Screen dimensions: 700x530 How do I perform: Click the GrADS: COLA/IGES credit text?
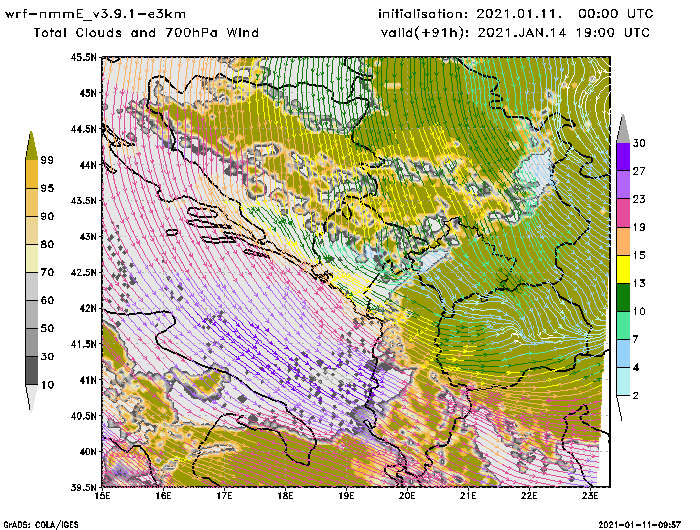(x=41, y=525)
